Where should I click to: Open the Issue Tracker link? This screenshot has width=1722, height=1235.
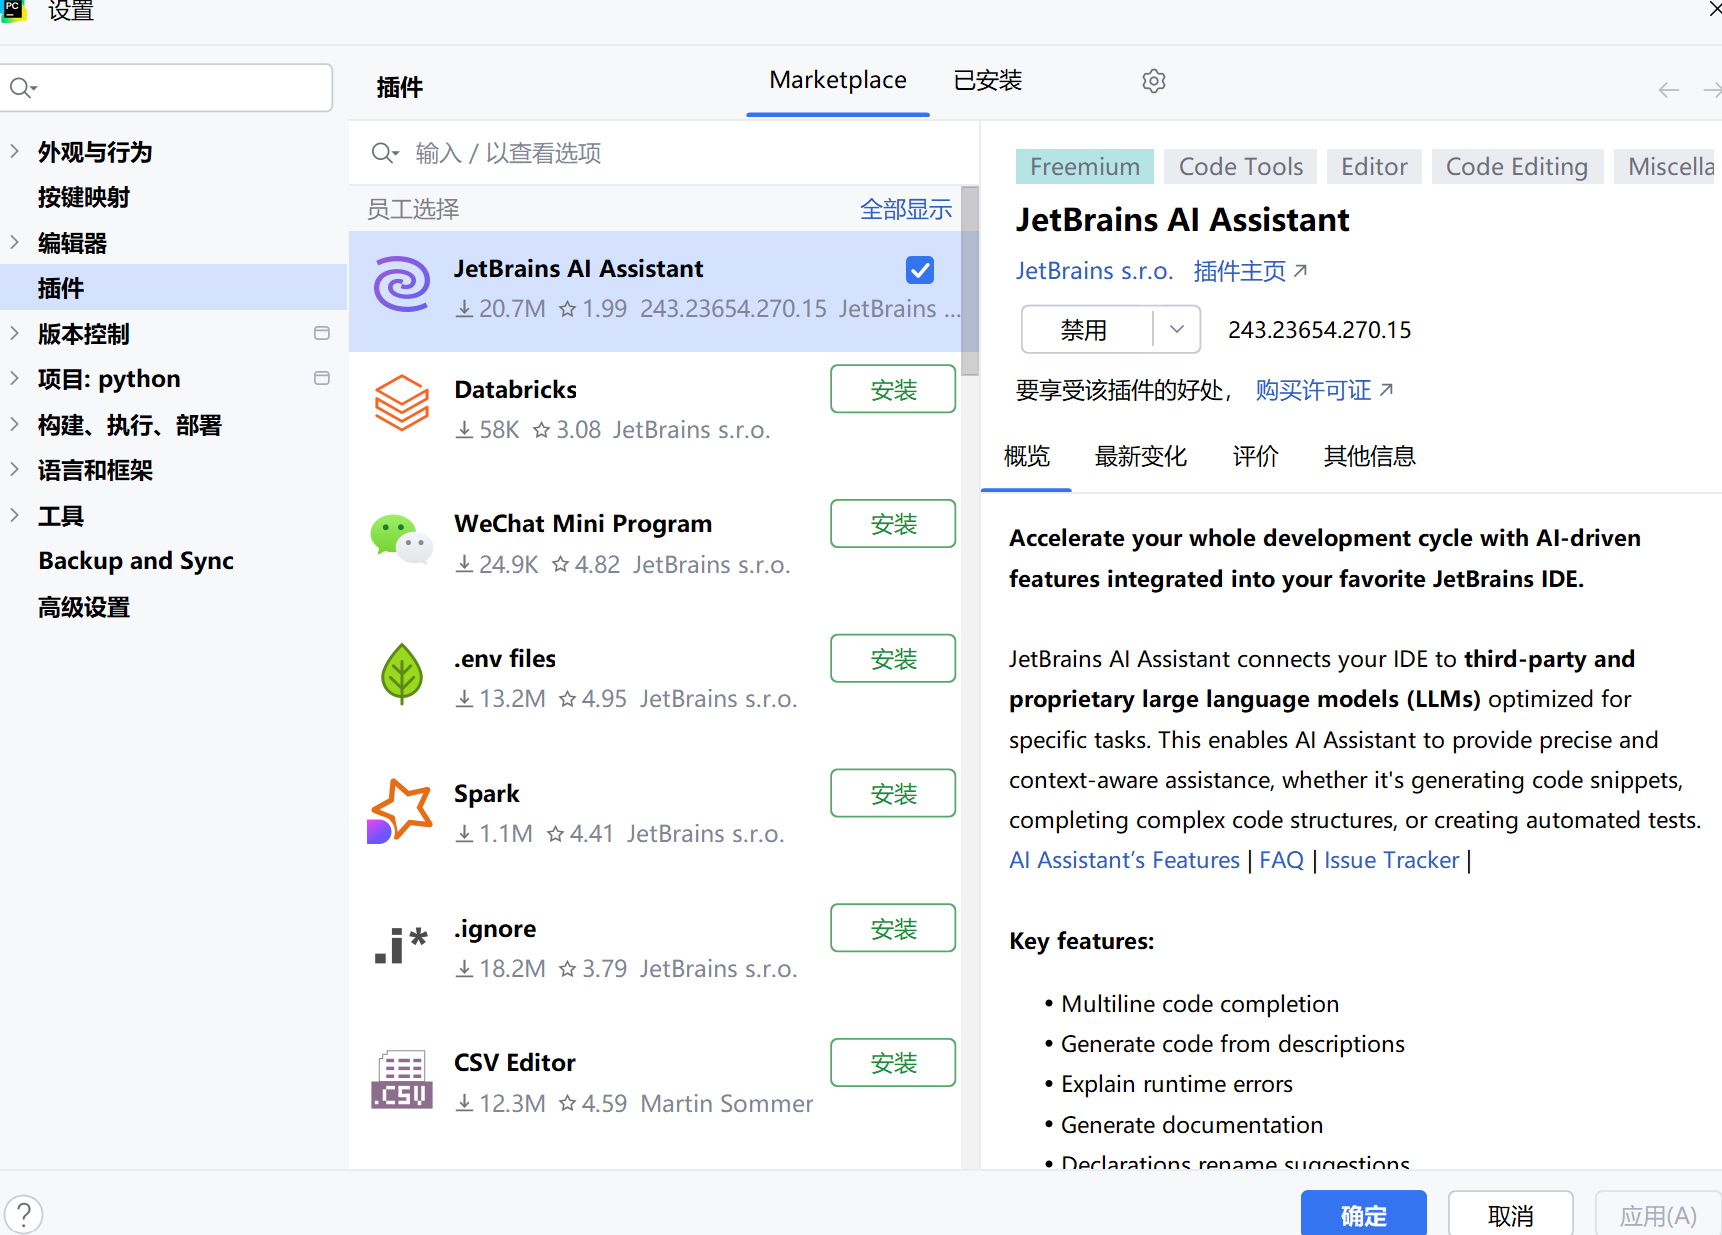[1392, 860]
